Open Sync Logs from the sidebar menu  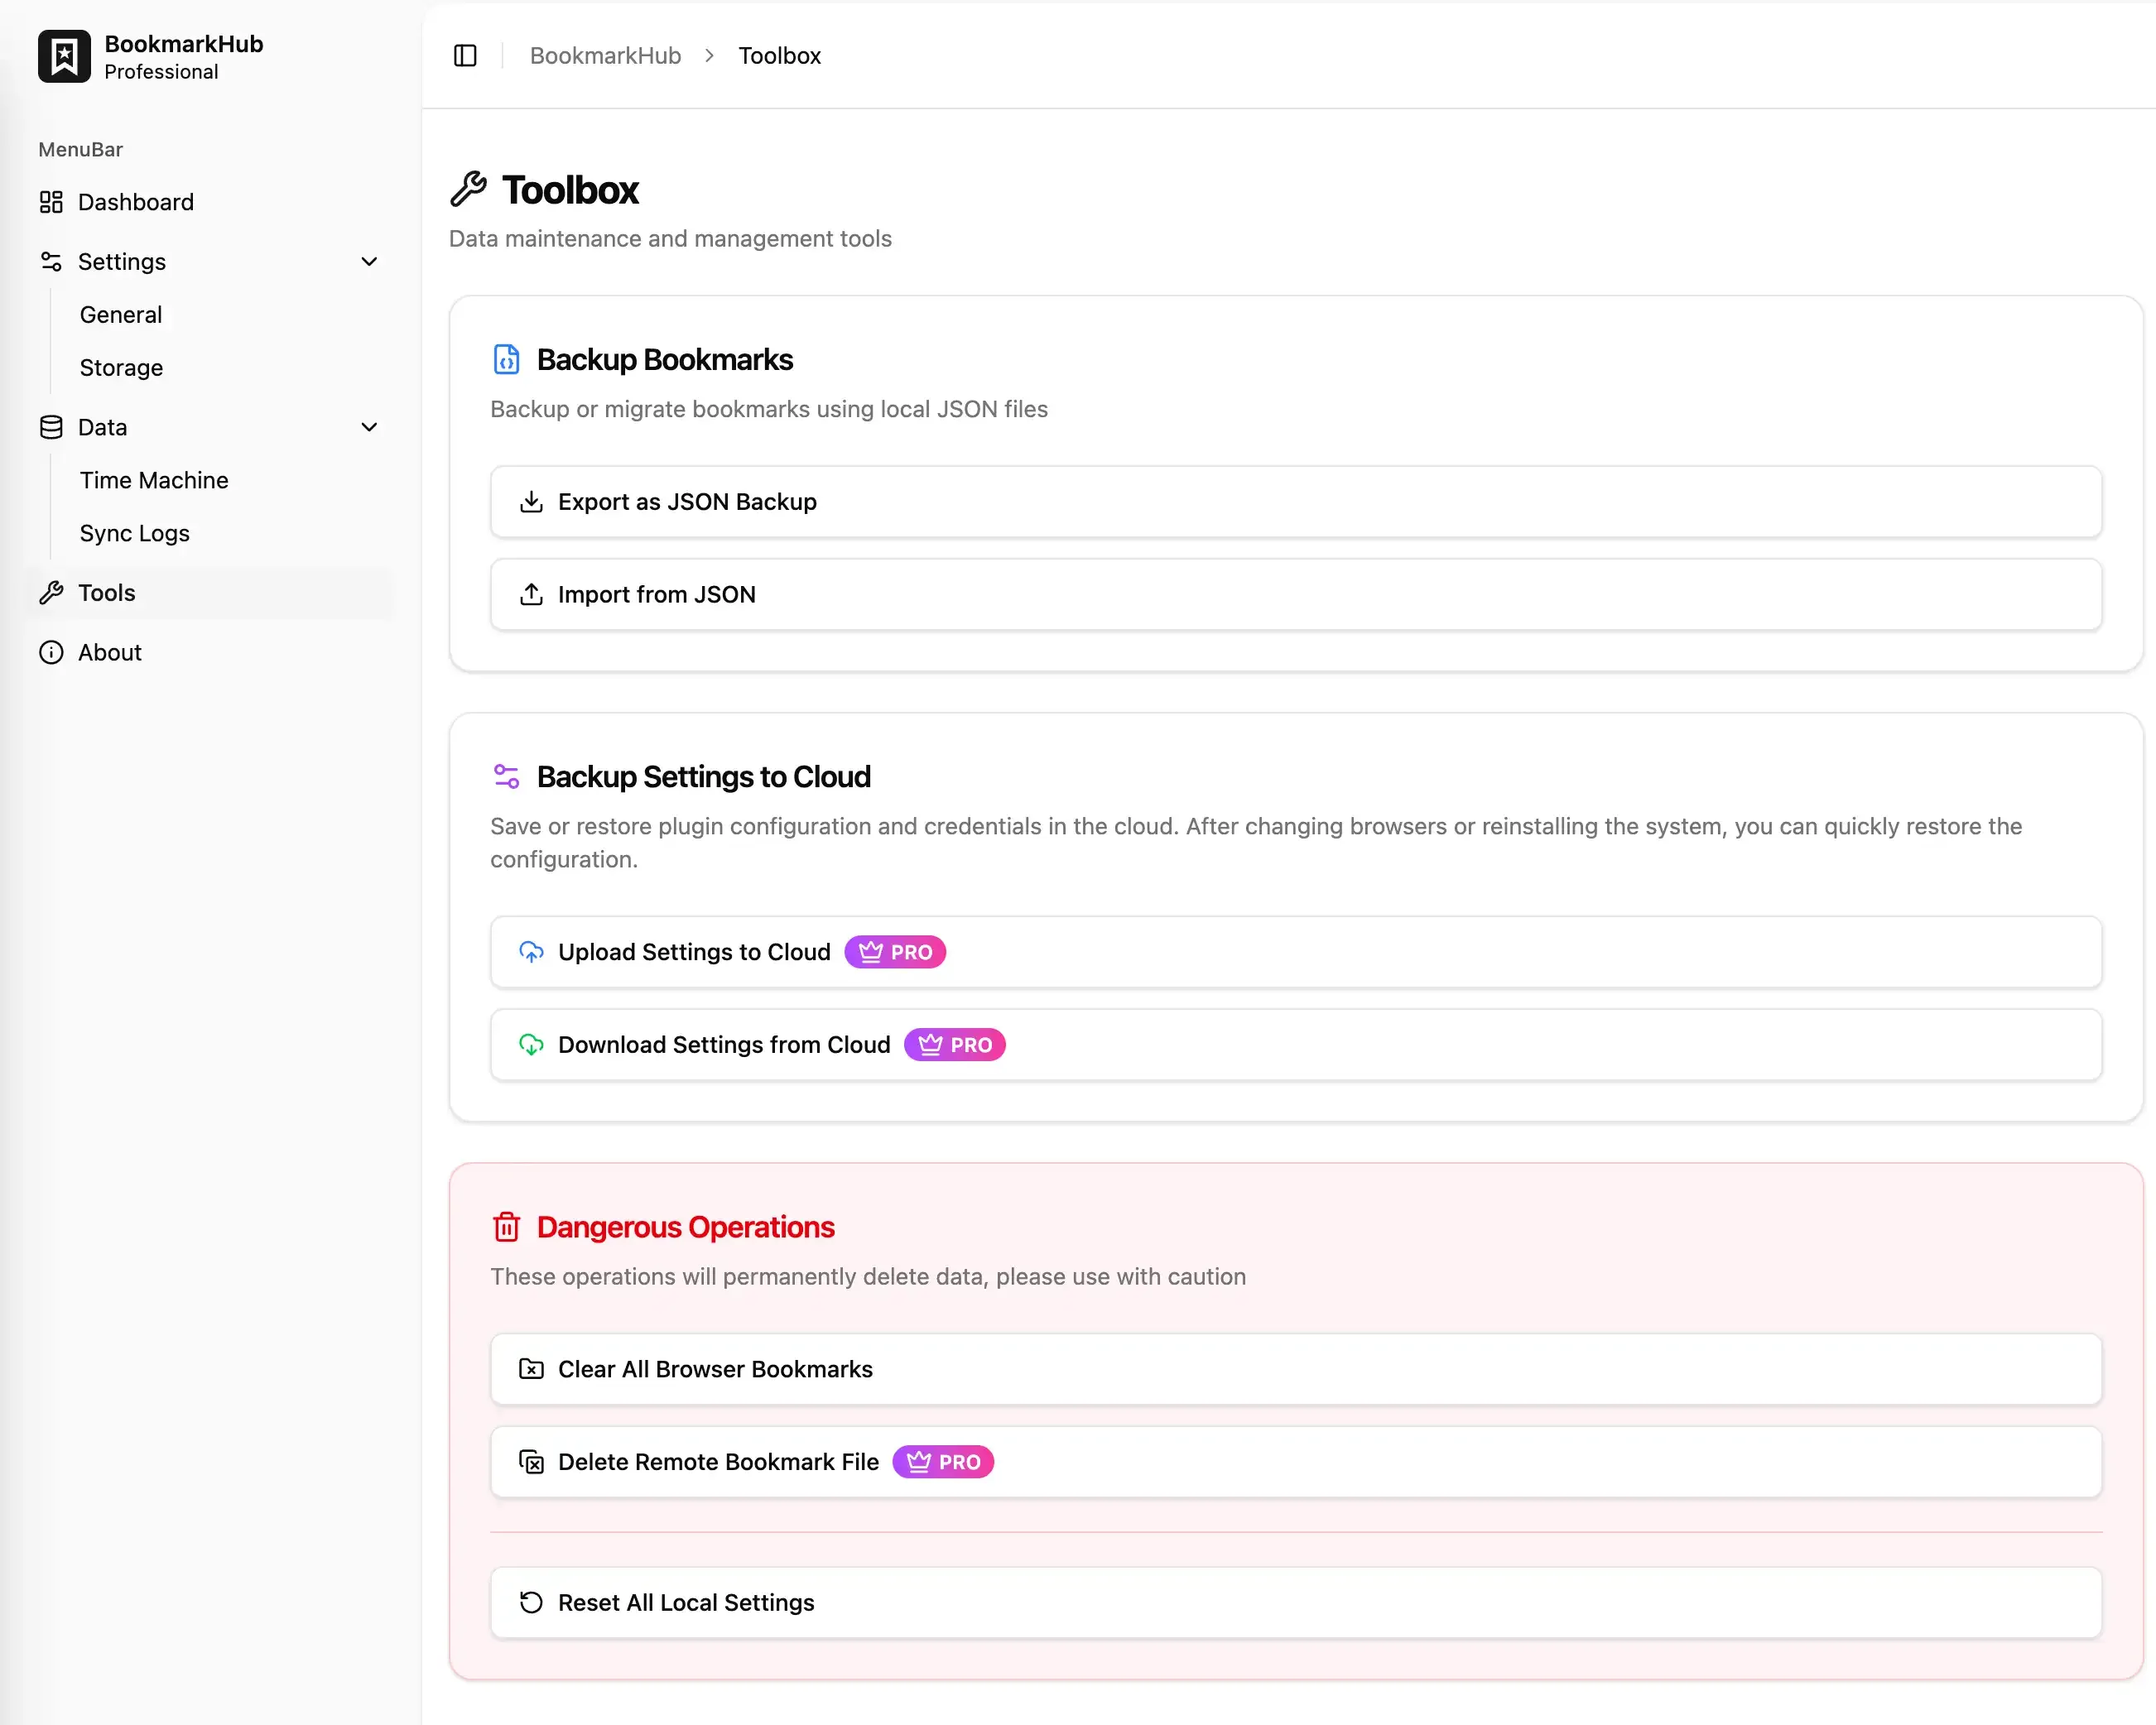click(x=133, y=533)
